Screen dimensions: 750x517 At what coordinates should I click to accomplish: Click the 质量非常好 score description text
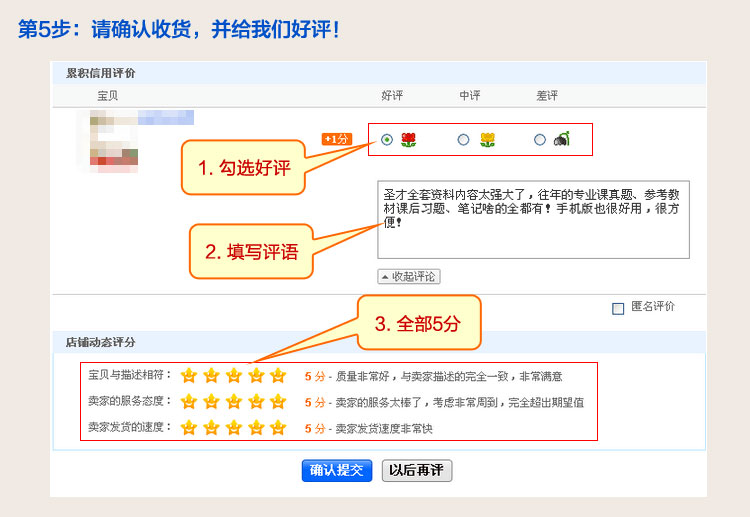tap(449, 376)
